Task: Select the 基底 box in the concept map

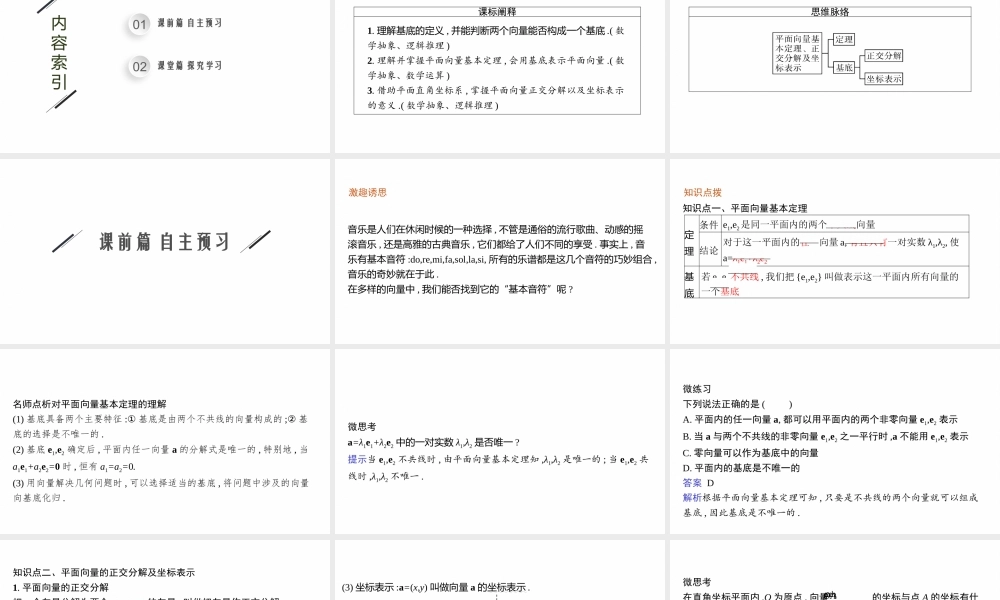Action: (x=845, y=68)
